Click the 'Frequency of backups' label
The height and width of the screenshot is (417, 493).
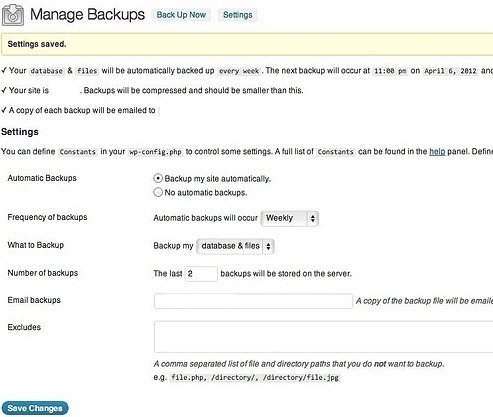(47, 217)
